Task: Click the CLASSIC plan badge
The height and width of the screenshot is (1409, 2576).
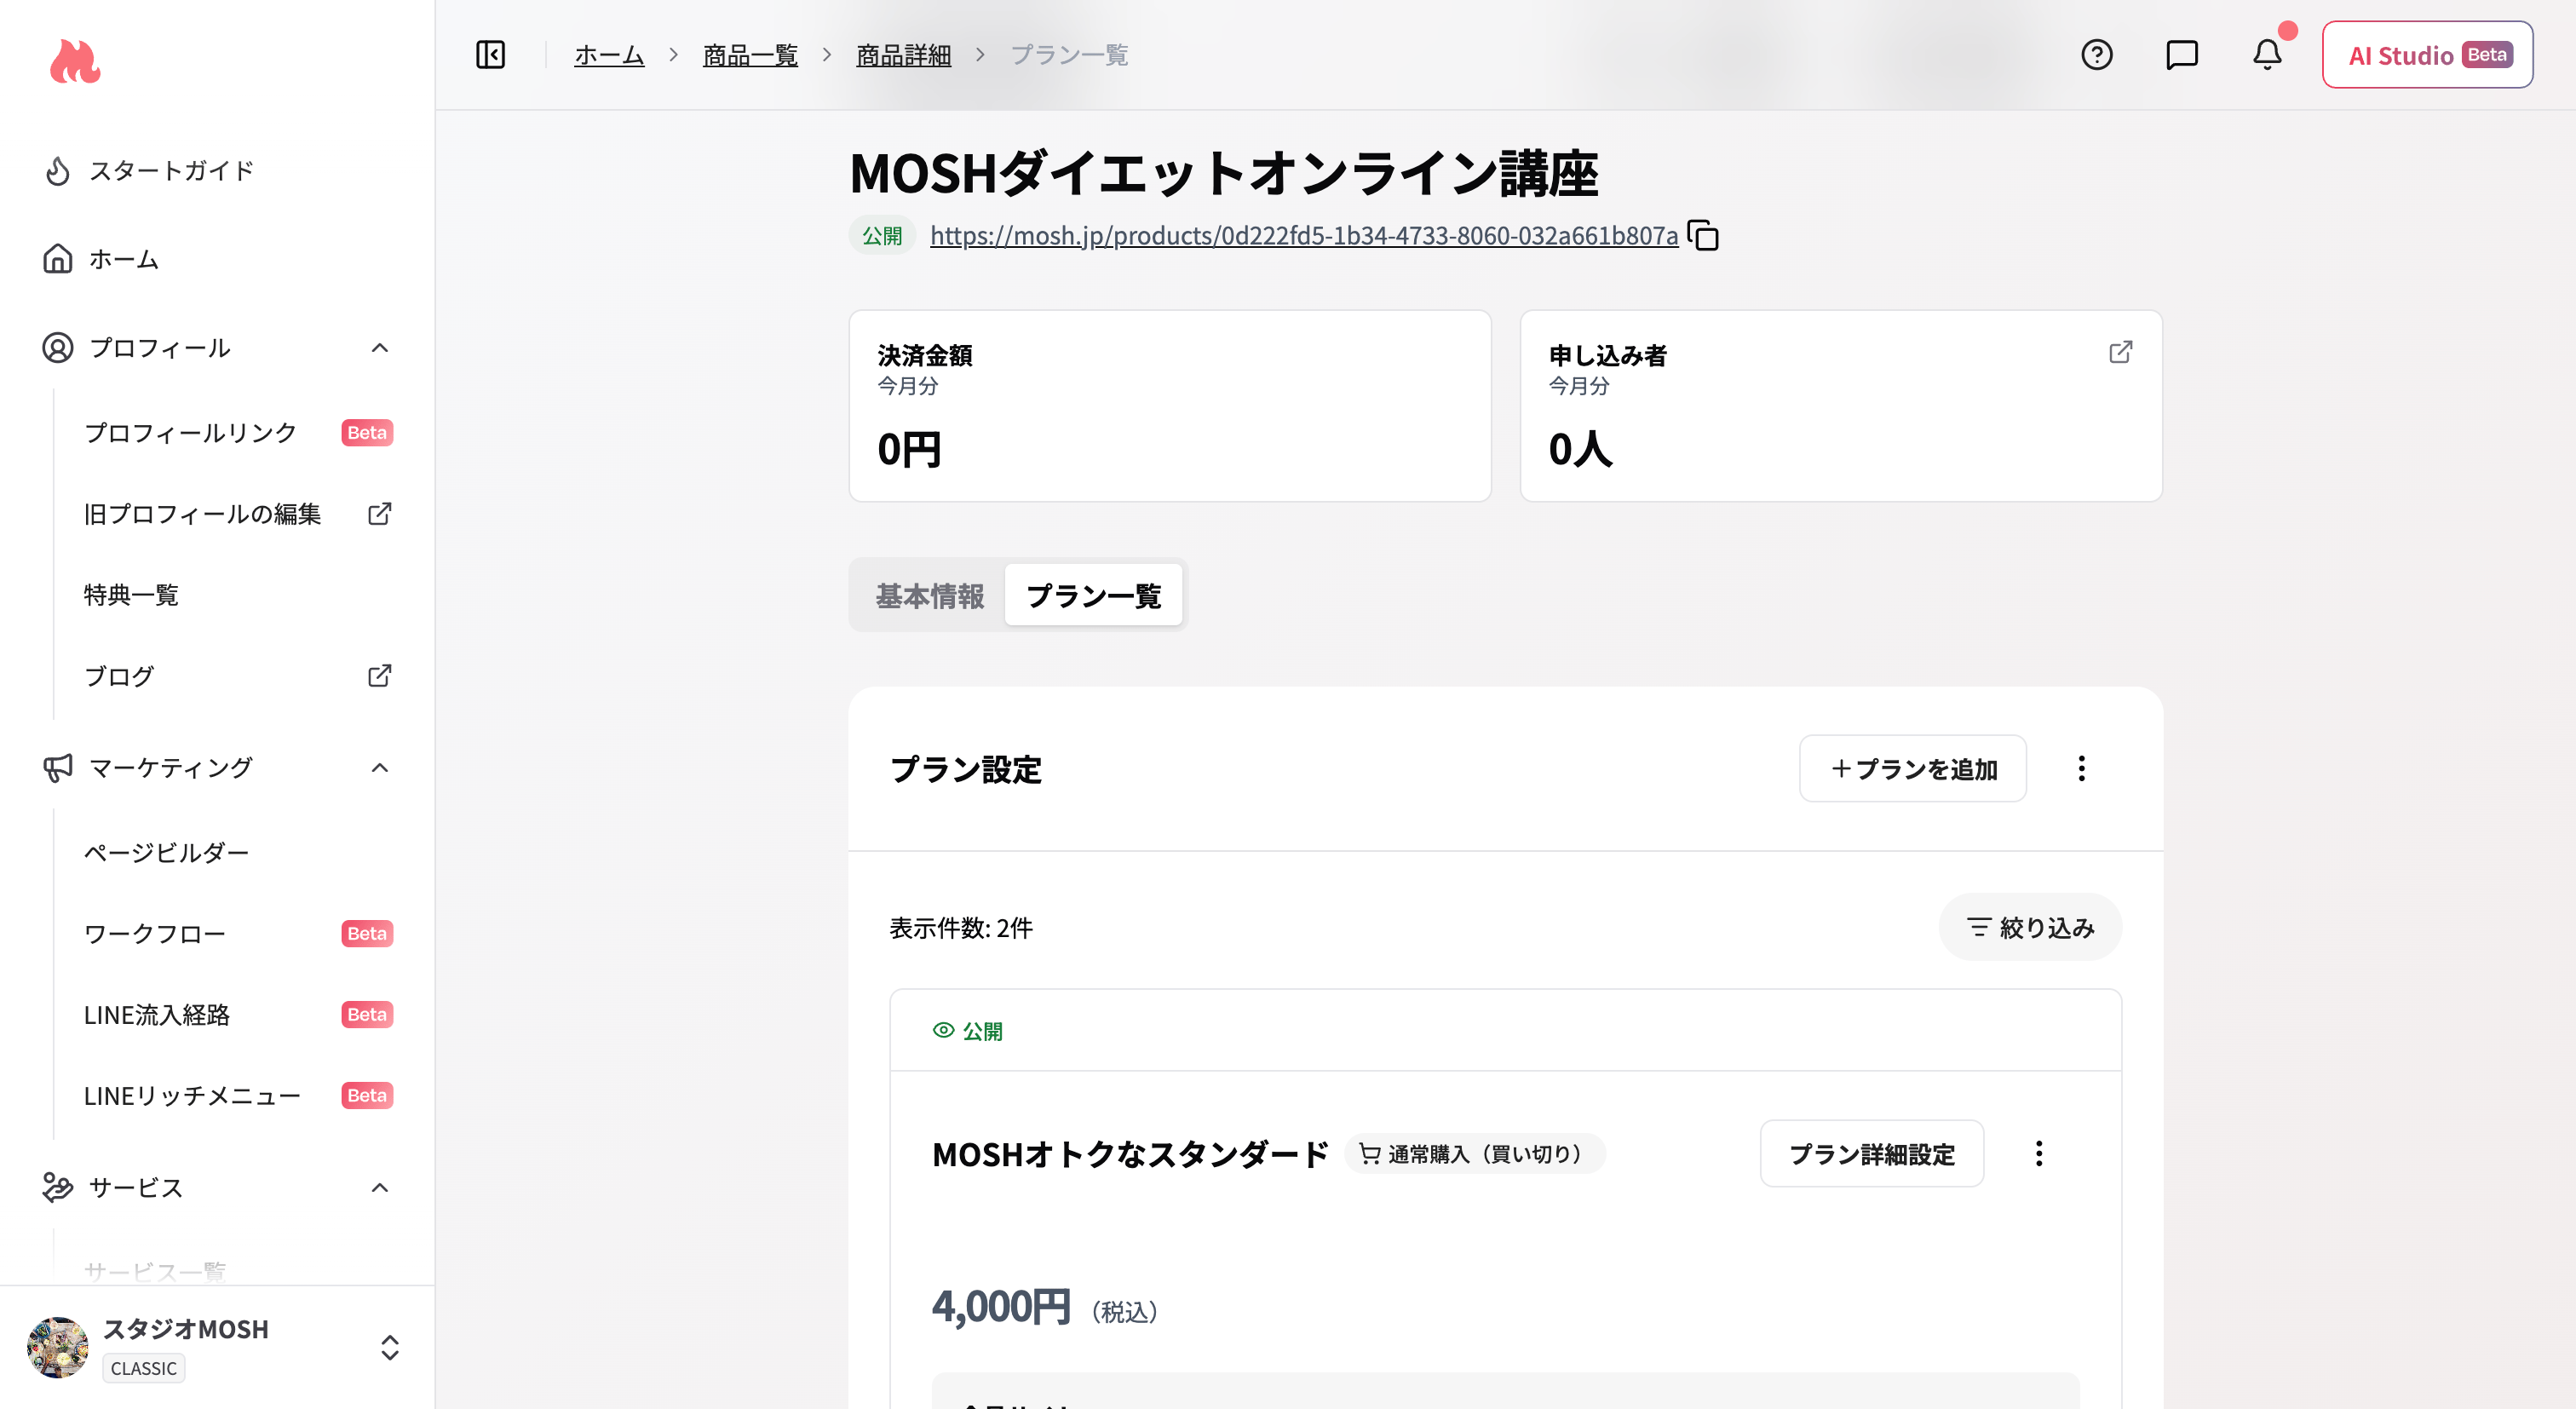Action: 144,1368
